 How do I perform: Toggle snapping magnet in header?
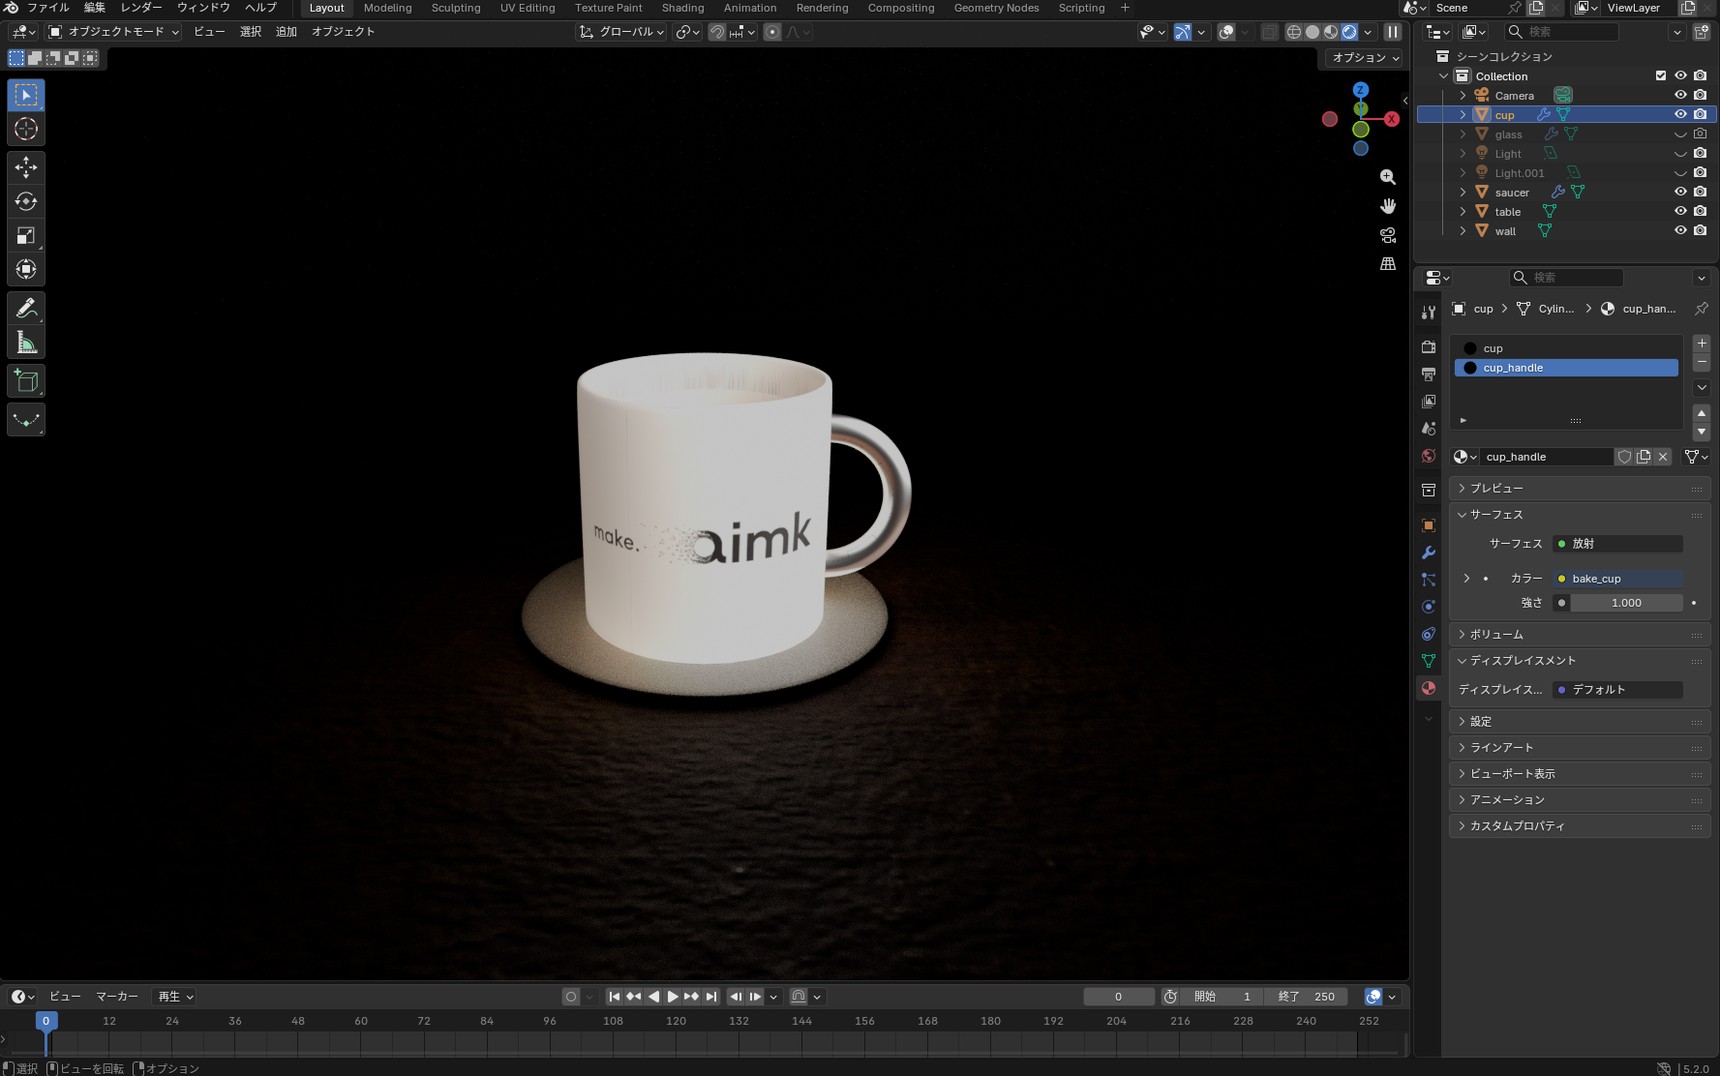coord(717,32)
